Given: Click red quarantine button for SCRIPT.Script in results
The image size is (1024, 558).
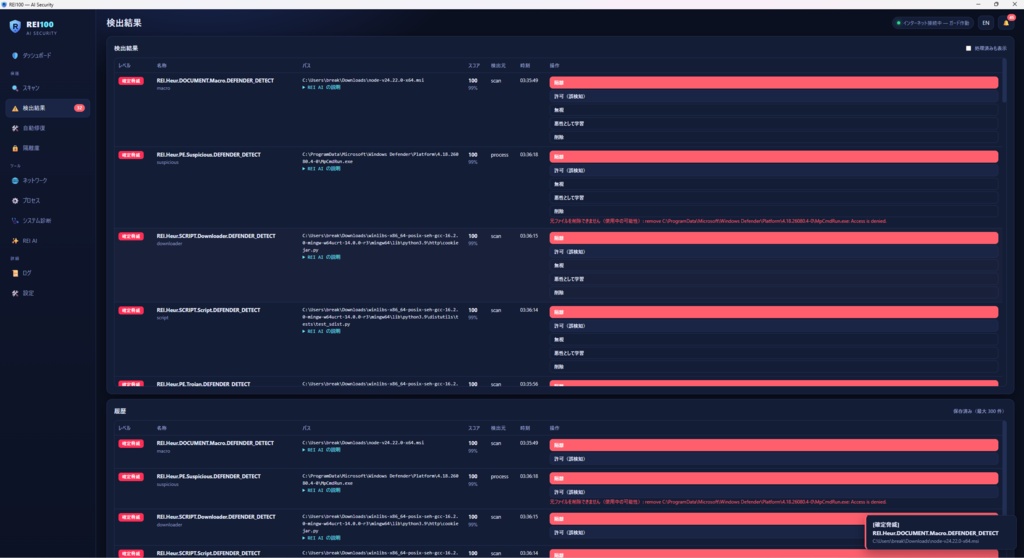Looking at the screenshot, I should pyautogui.click(x=773, y=312).
